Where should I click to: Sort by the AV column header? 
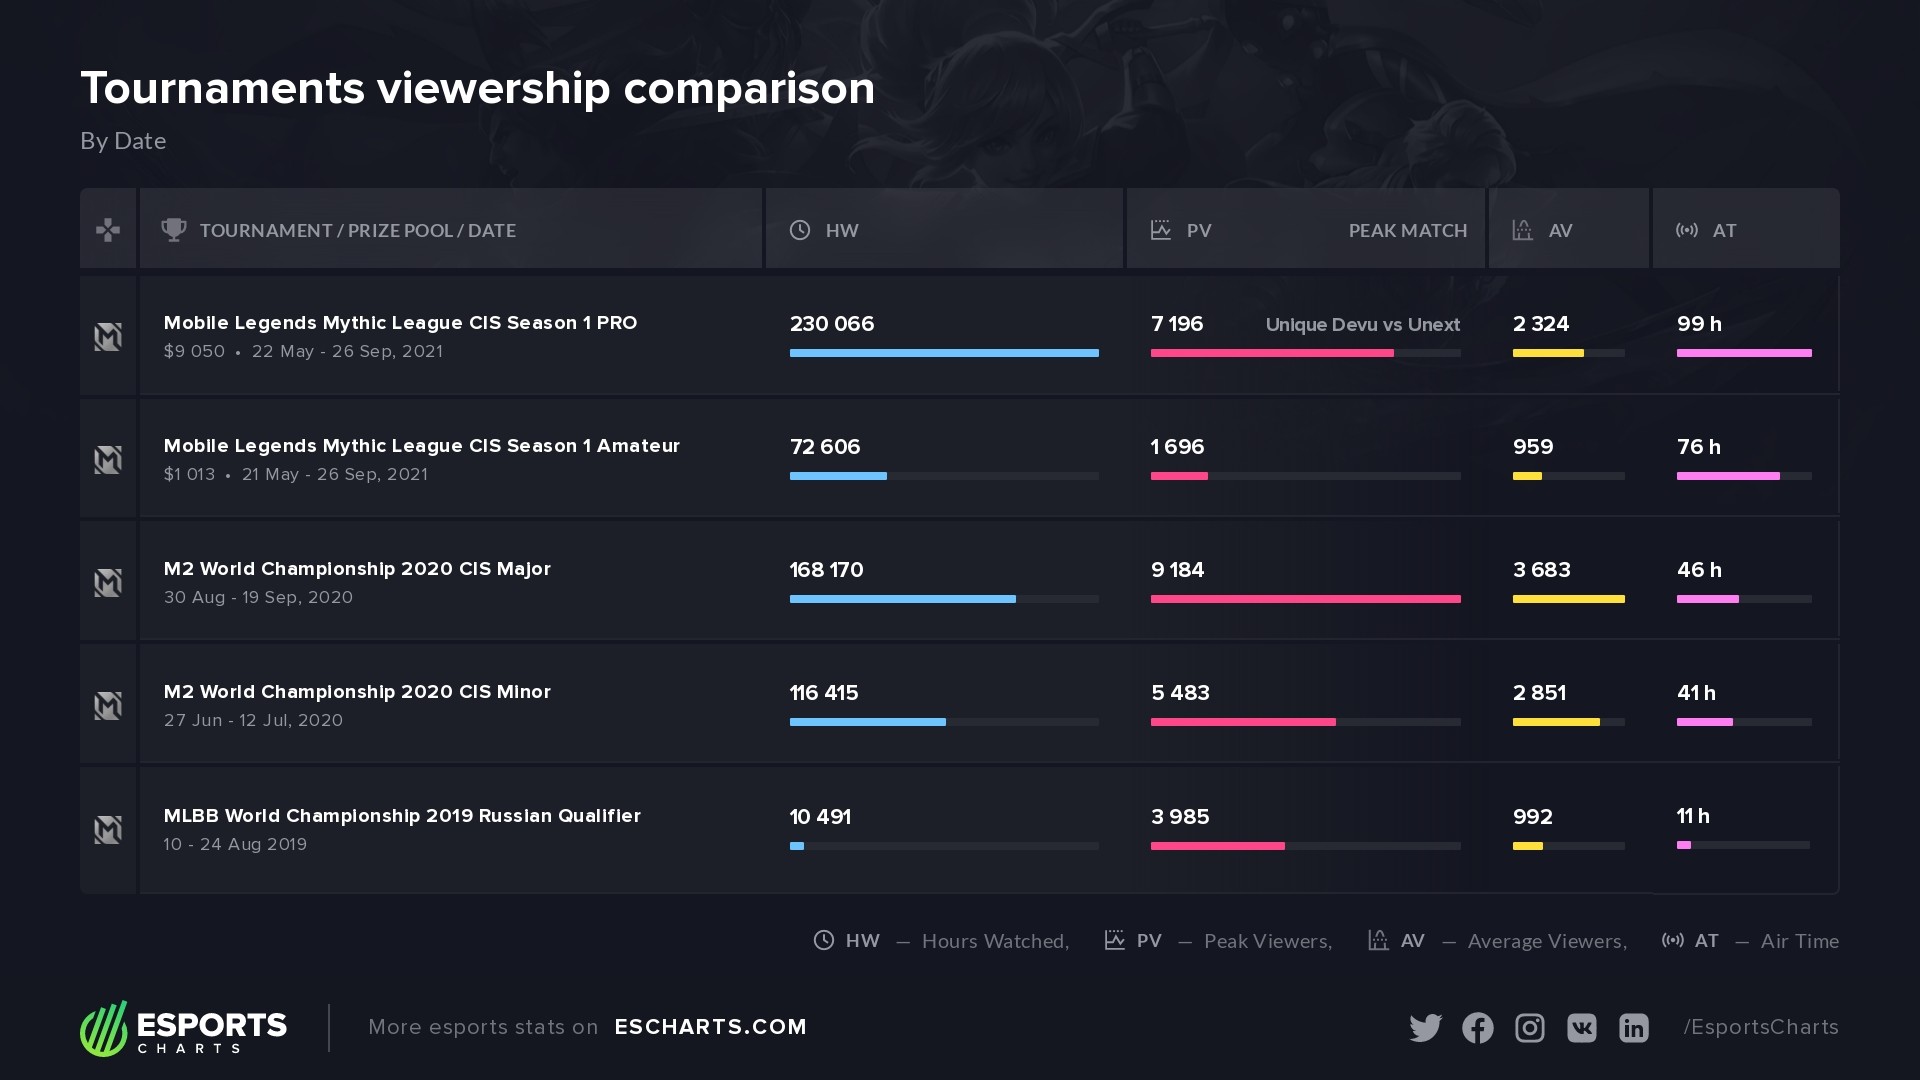point(1560,230)
